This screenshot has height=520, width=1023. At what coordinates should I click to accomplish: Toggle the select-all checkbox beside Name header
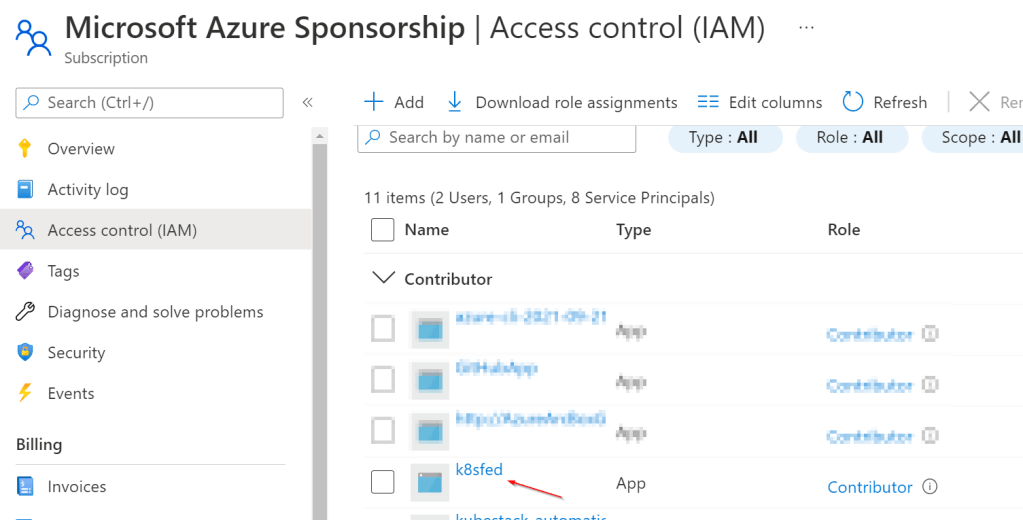pos(383,230)
